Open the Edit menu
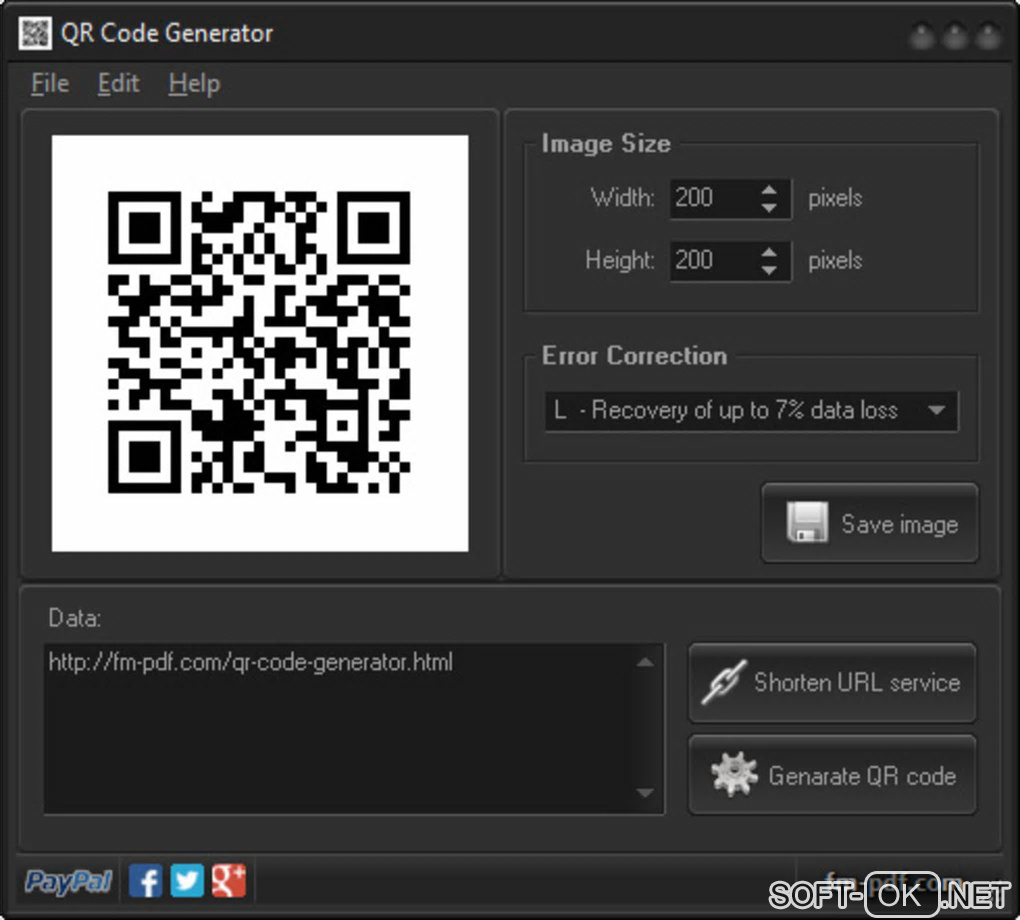Screen dimensions: 1020x920 (x=118, y=84)
